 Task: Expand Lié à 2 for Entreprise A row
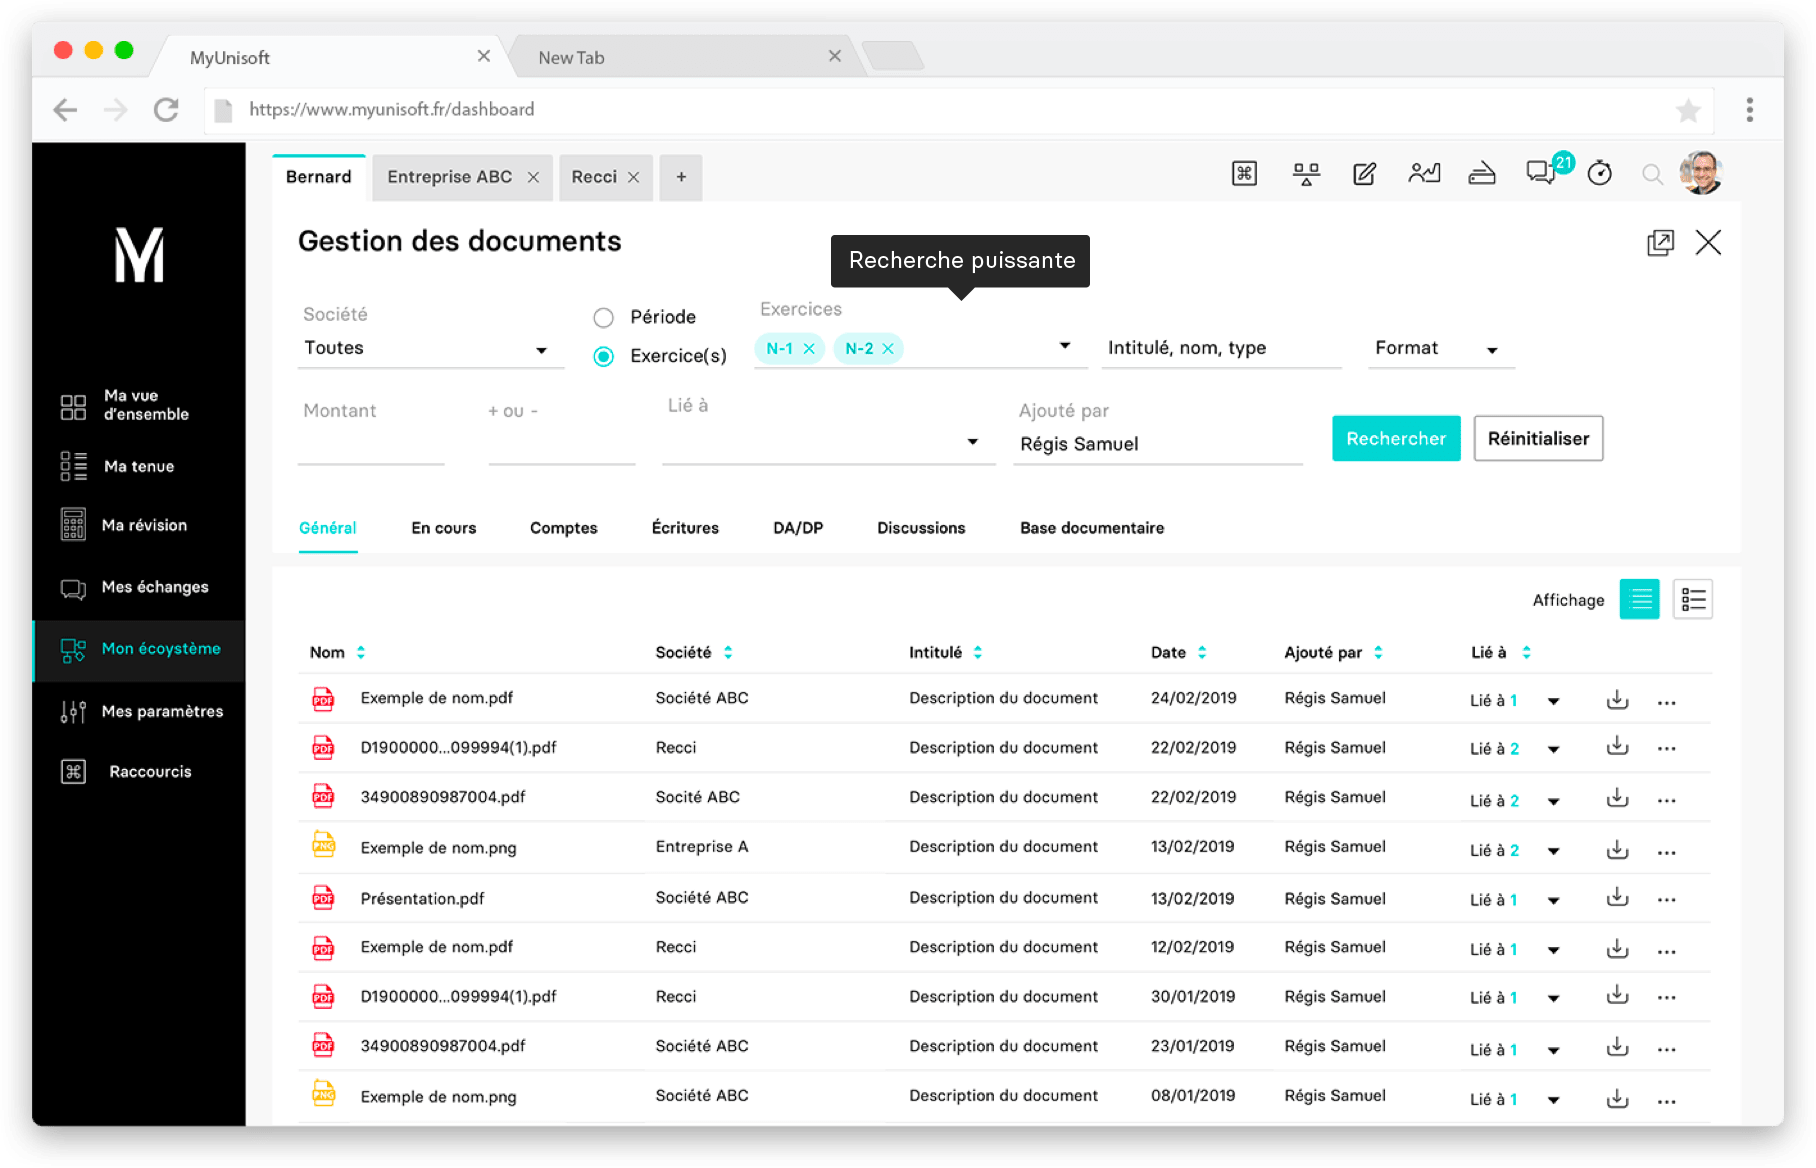pos(1553,851)
